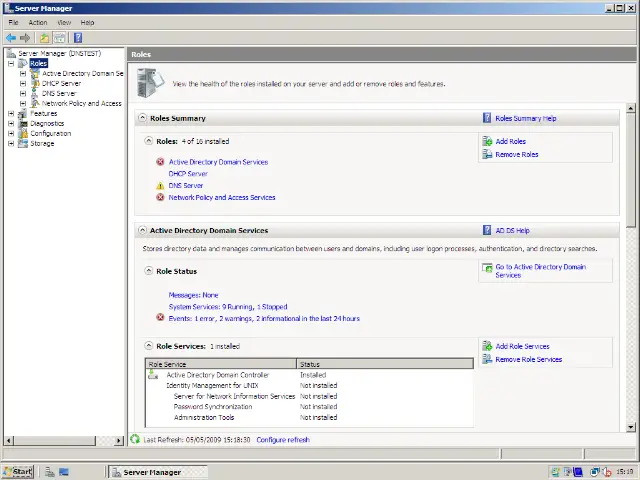Click the DHCP Server node icon in tree

pos(35,83)
